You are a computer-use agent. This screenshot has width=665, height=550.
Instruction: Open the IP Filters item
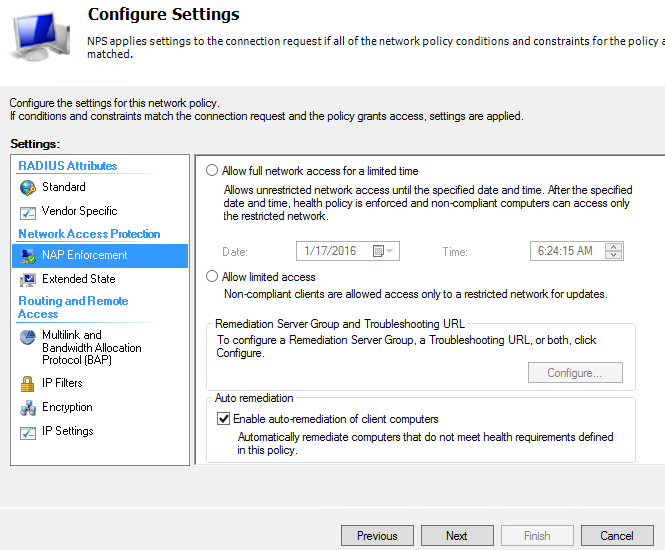click(x=100, y=383)
